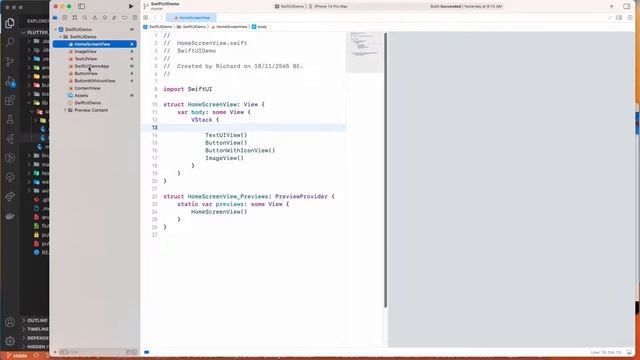Screen dimensions: 640x360
Task: Open ButtonView file in navigator
Action: coord(86,73)
